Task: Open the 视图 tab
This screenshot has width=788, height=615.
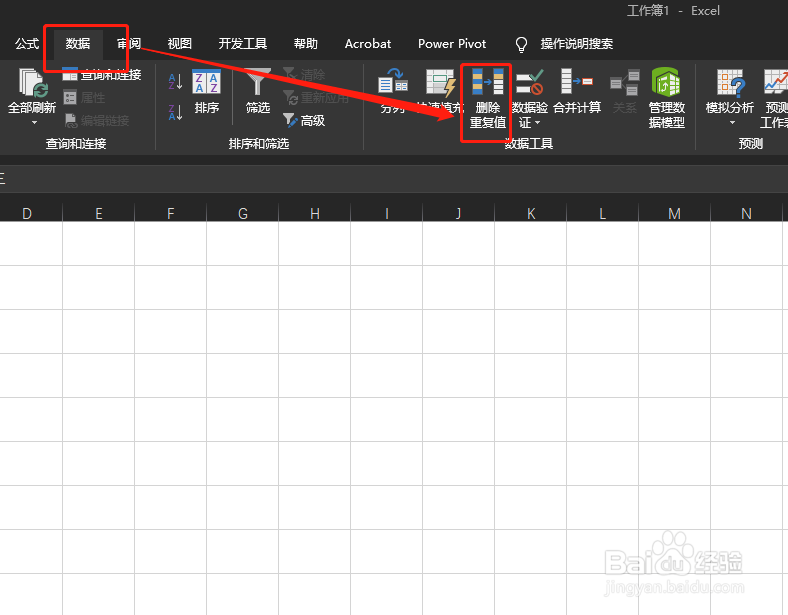Action: (x=179, y=44)
